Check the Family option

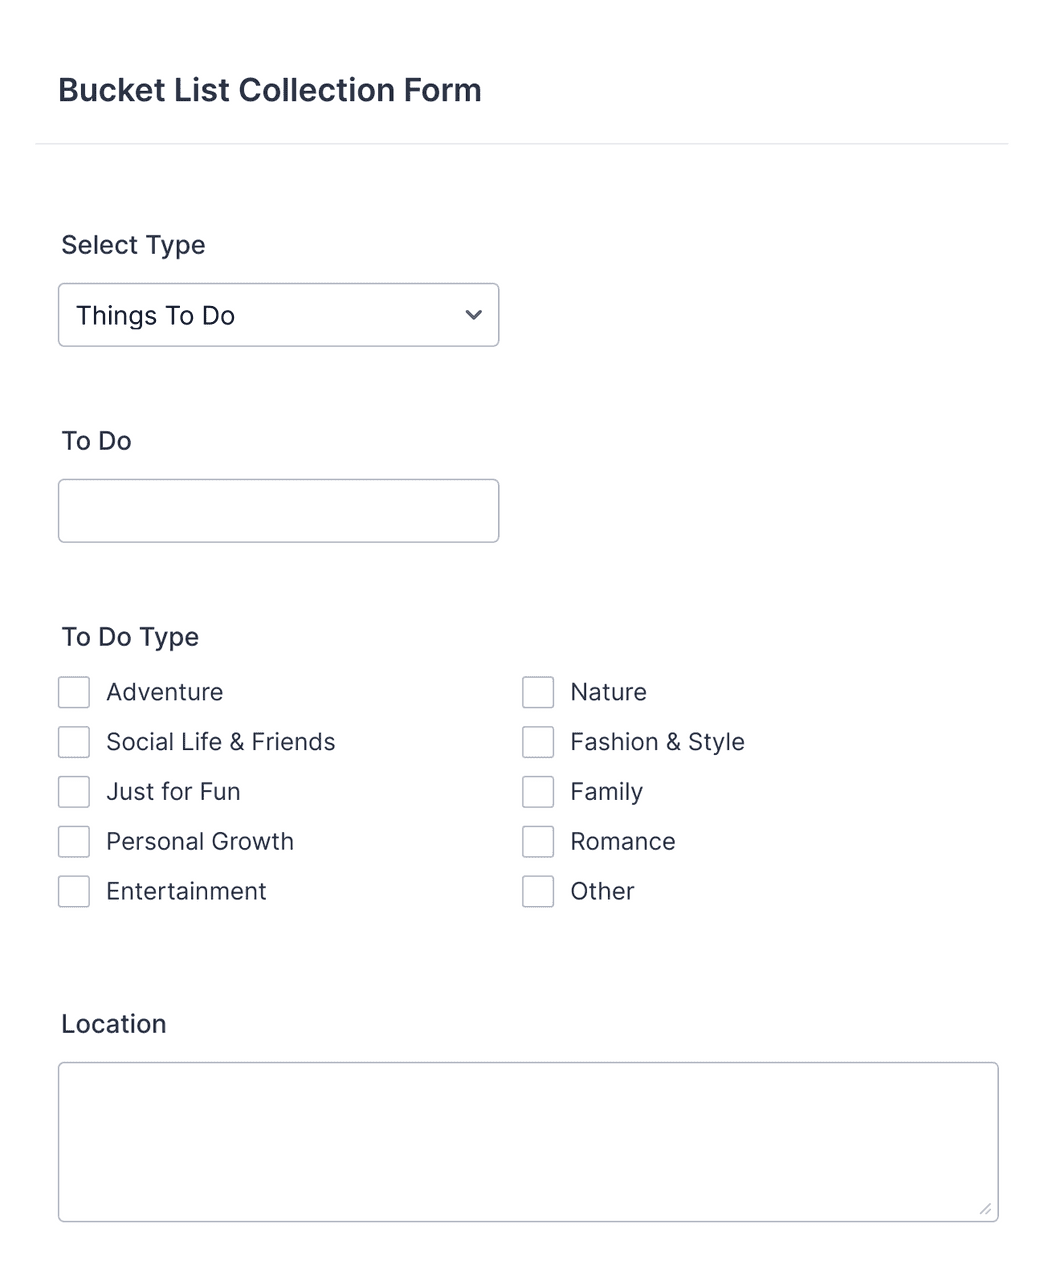point(537,791)
